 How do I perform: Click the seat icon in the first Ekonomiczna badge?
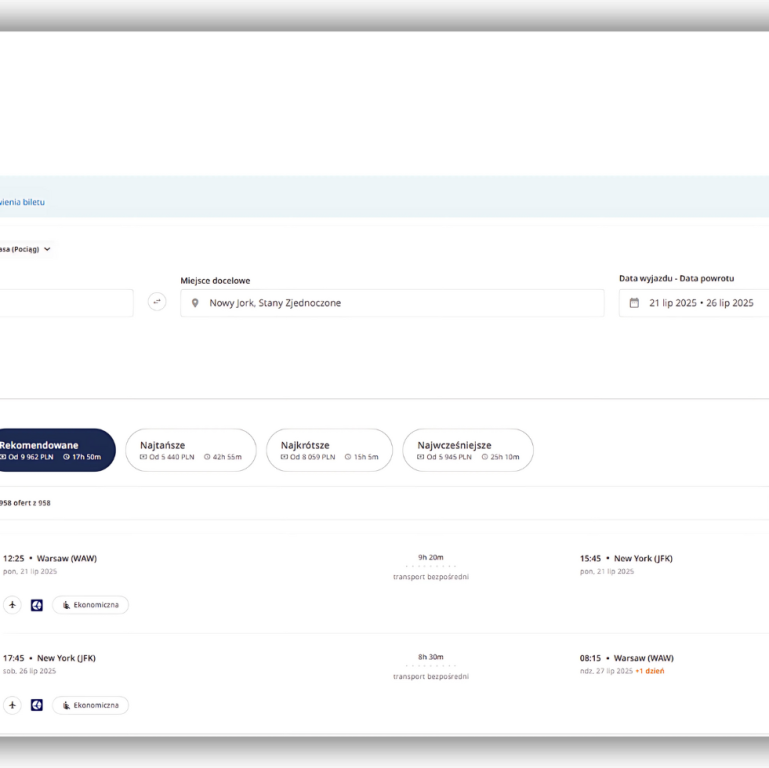click(x=66, y=605)
